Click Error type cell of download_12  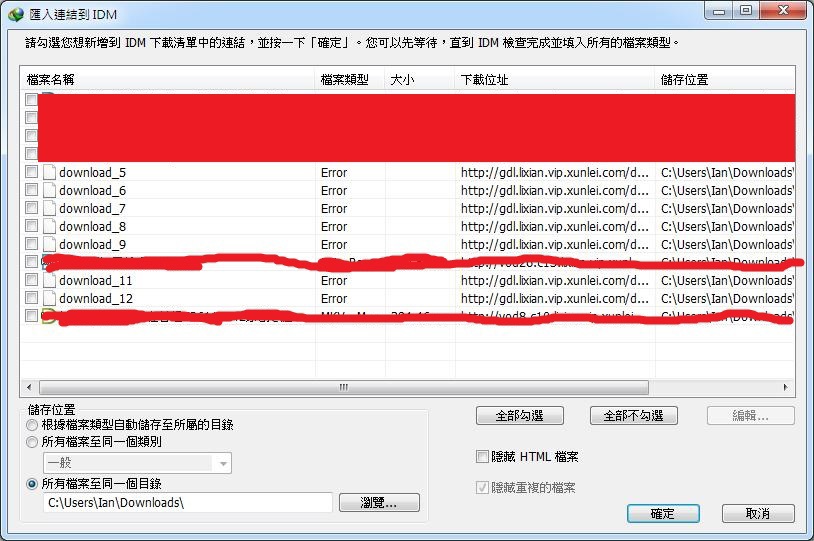[x=334, y=299]
